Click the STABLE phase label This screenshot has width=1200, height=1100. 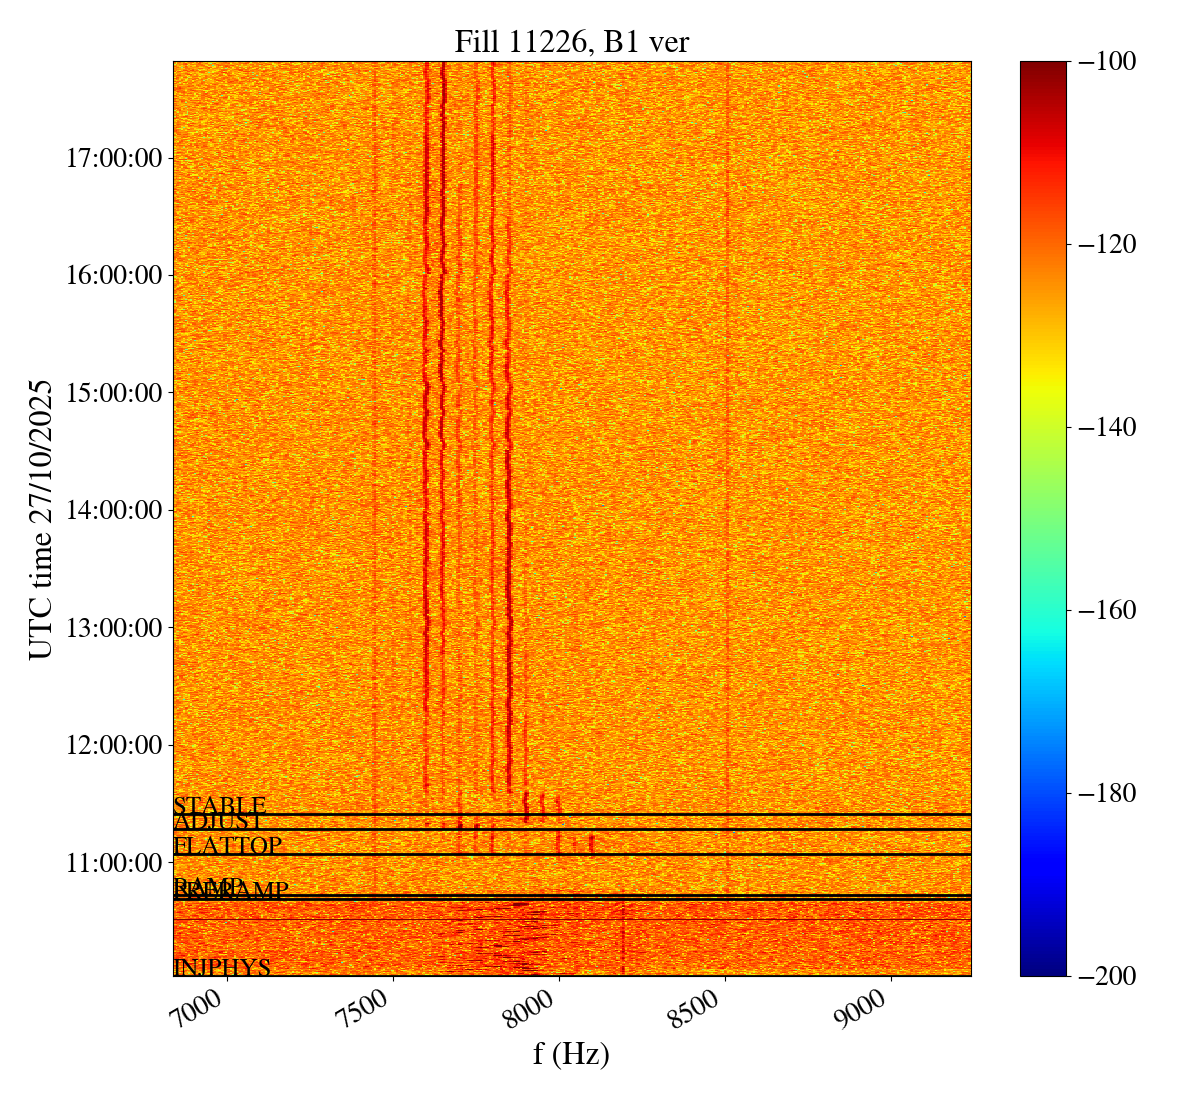tap(219, 806)
